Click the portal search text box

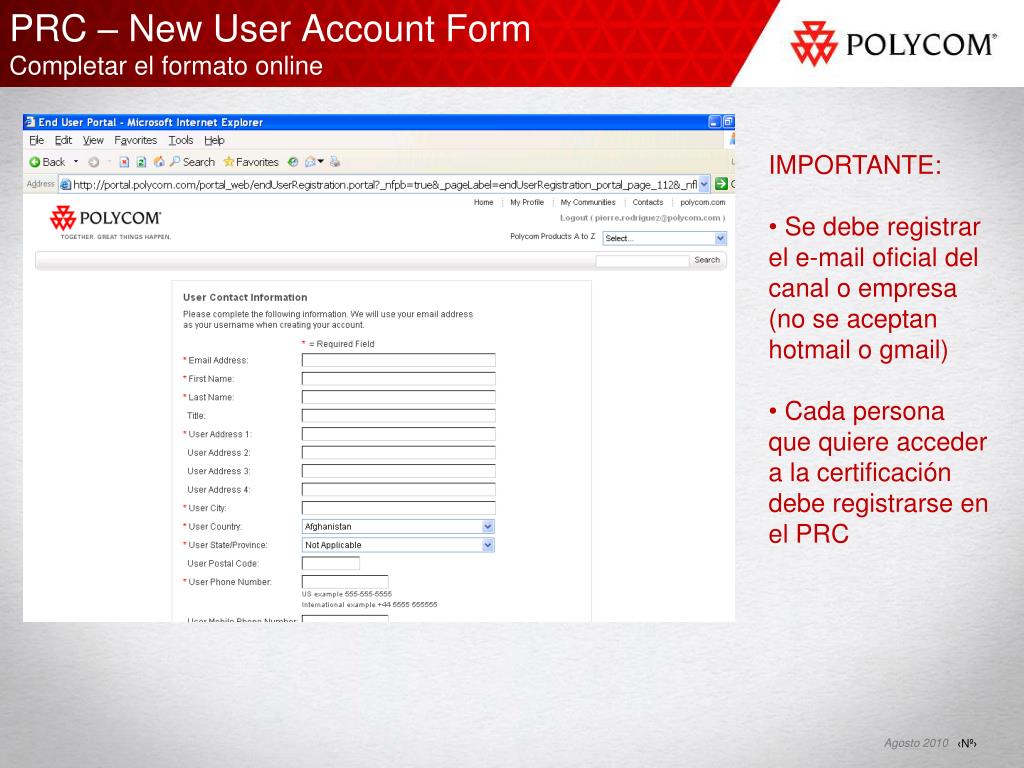click(642, 261)
